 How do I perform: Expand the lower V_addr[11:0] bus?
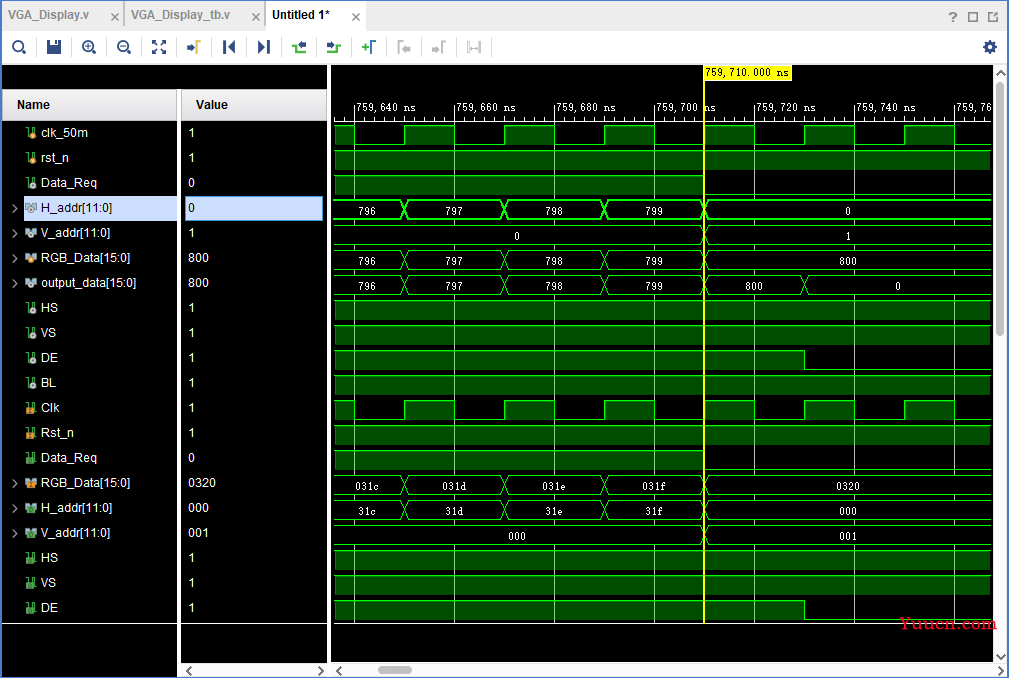point(14,533)
